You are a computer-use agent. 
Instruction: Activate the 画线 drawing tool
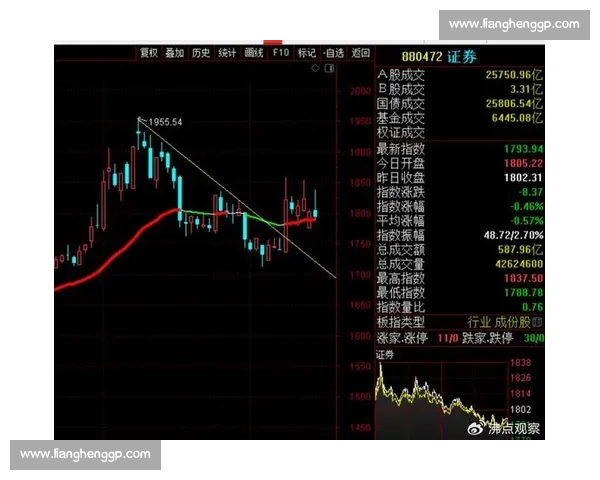point(254,53)
